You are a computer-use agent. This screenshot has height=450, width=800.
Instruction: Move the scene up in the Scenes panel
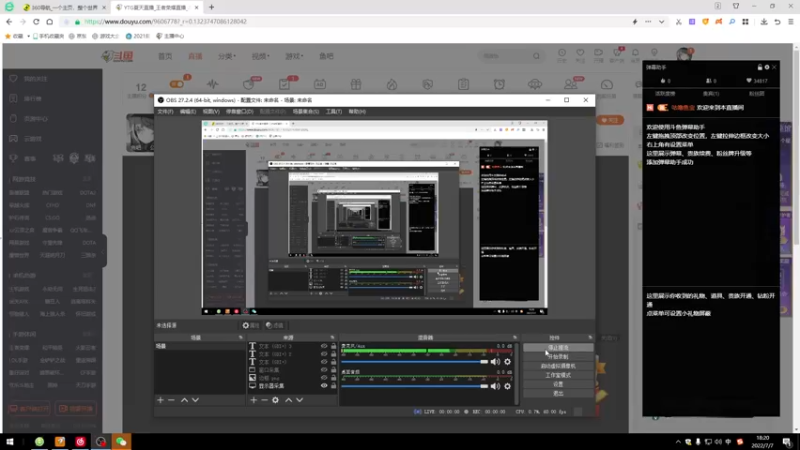184,400
